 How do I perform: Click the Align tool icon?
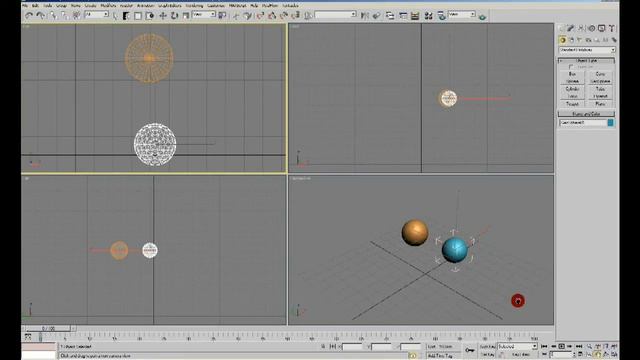(x=376, y=16)
